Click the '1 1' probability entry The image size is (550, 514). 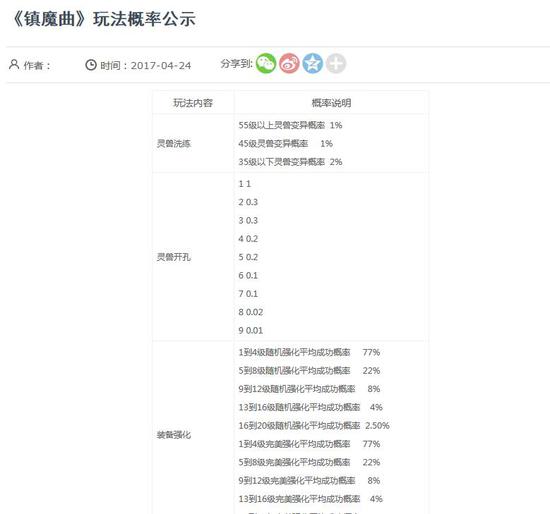[x=245, y=184]
